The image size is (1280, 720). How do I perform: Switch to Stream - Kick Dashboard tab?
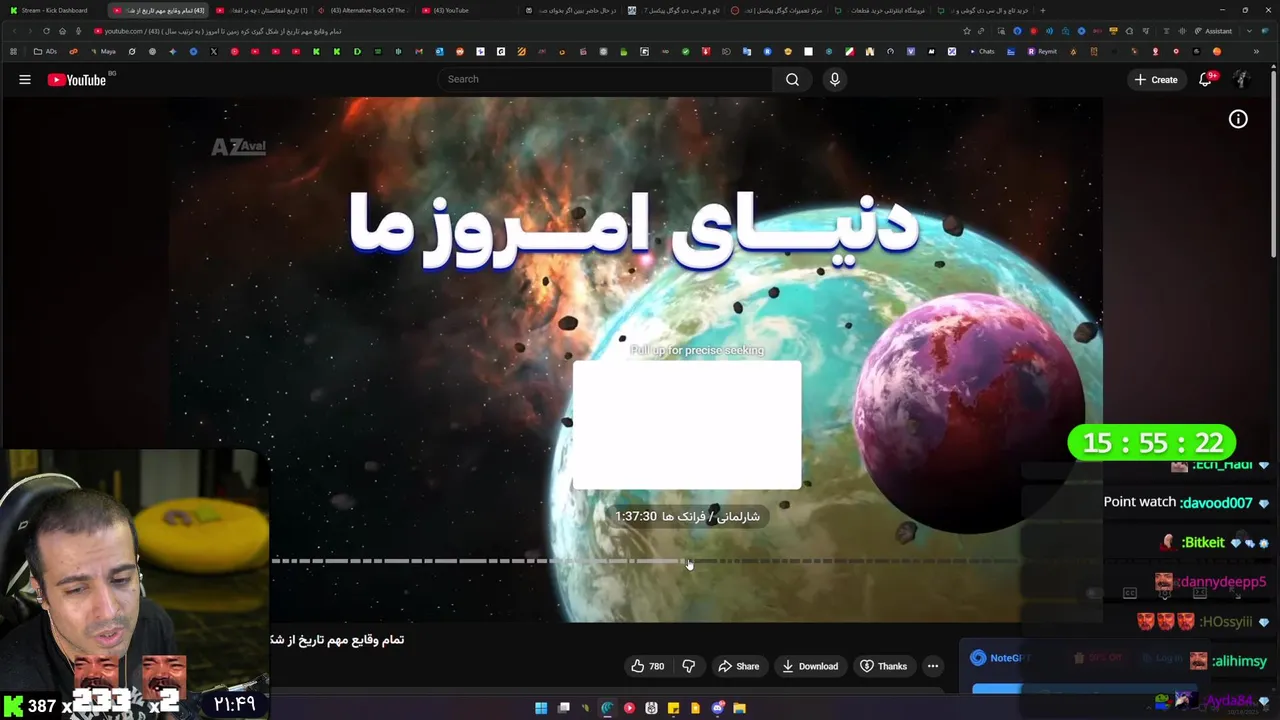[54, 10]
